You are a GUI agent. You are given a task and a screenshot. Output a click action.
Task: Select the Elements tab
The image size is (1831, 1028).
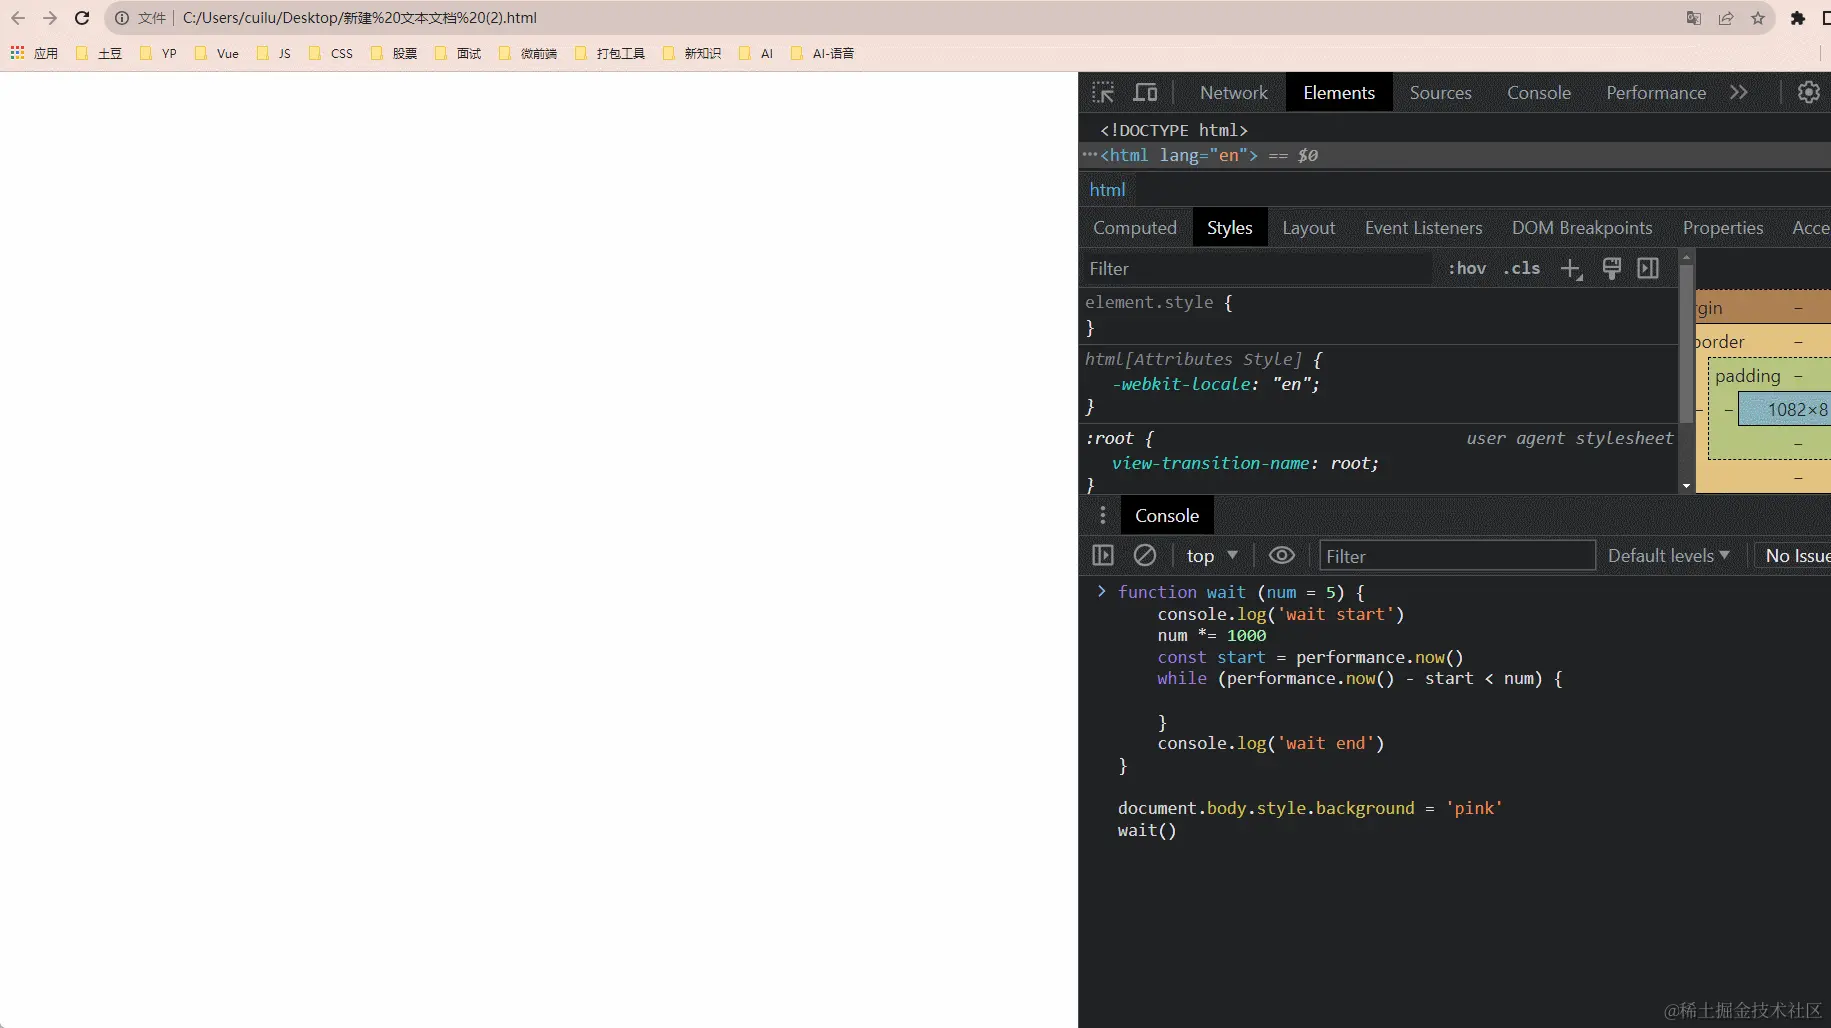point(1339,92)
